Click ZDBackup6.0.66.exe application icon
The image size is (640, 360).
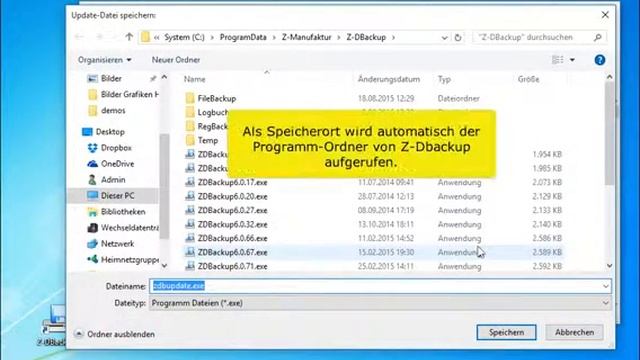190,238
